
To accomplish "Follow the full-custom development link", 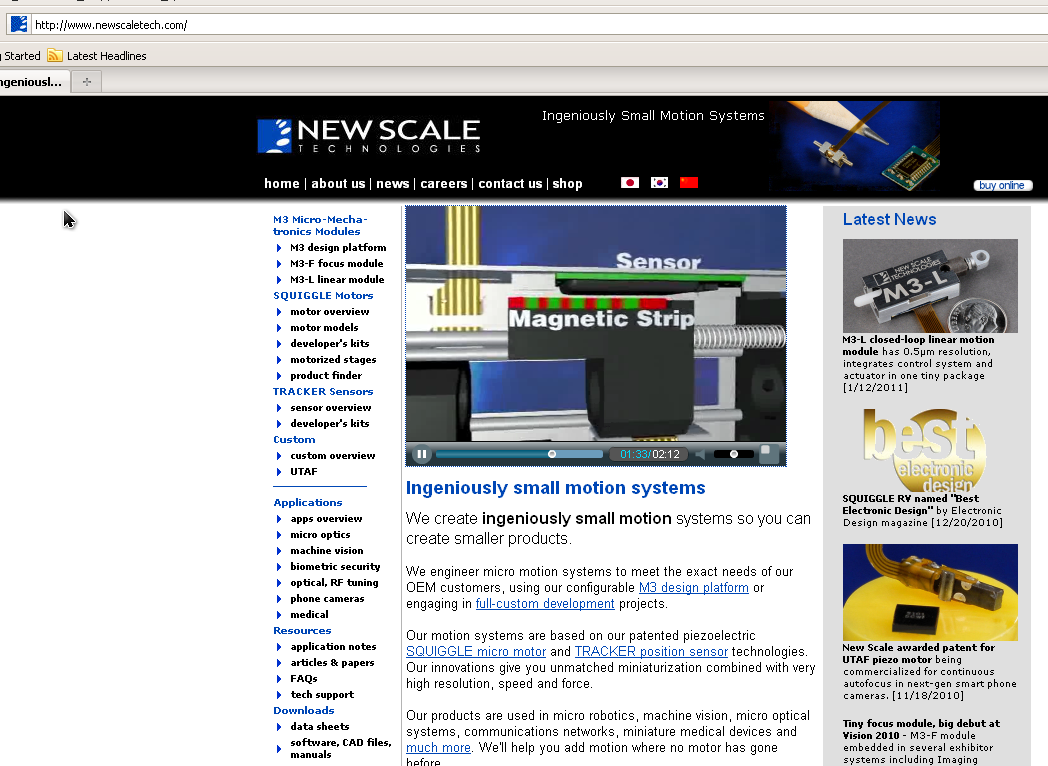I will point(545,604).
